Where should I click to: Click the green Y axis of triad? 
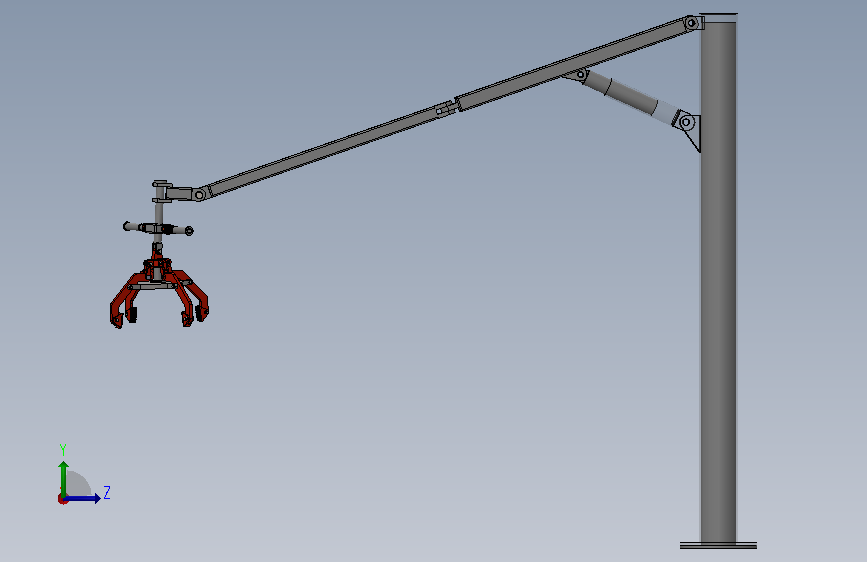pyautogui.click(x=64, y=478)
